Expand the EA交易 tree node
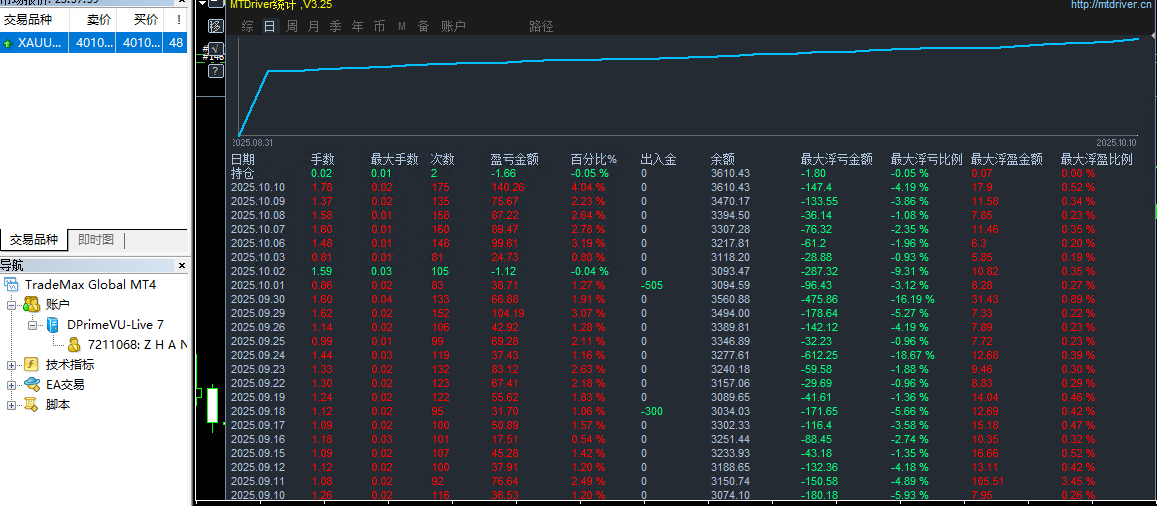 point(11,384)
